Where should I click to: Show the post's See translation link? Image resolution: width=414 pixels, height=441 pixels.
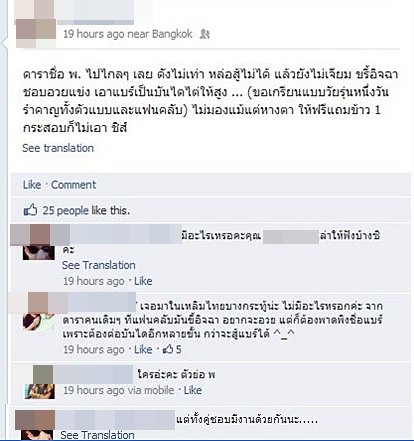[x=58, y=148]
